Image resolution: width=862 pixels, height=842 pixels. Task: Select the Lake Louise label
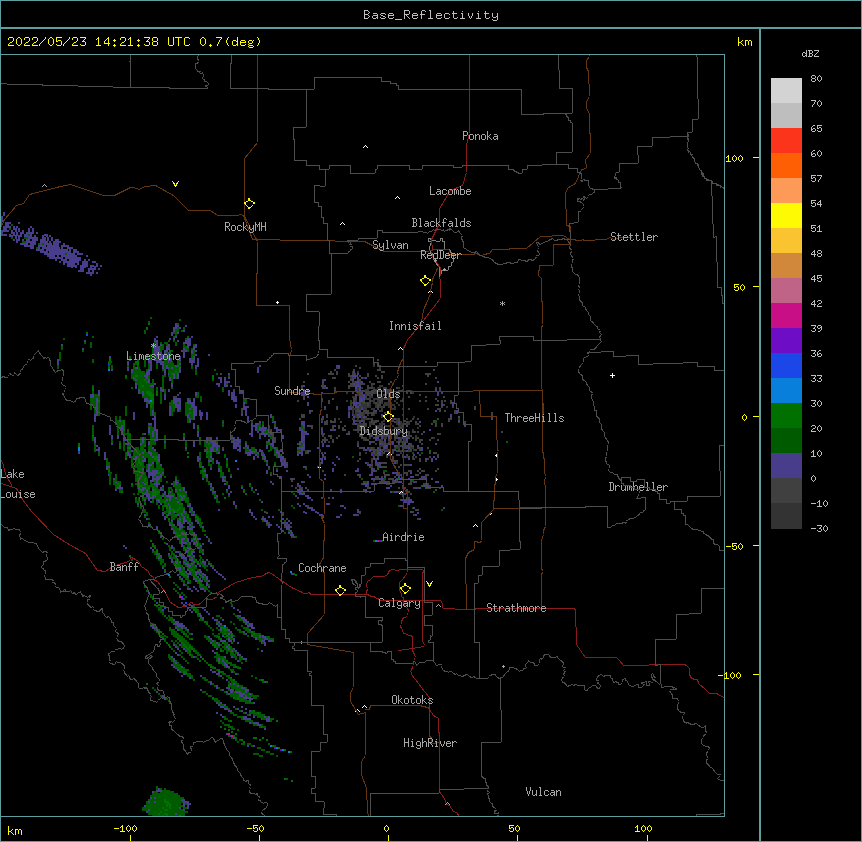click(x=18, y=484)
